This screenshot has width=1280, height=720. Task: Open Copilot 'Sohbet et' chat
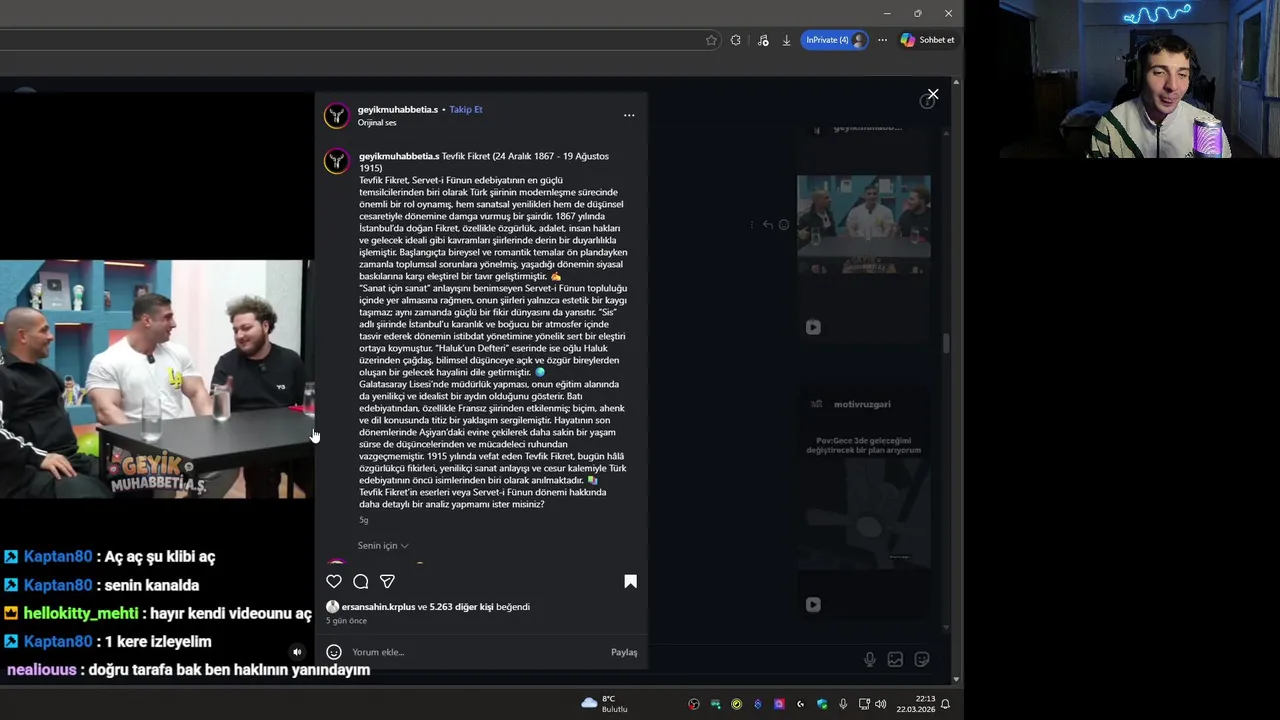(927, 40)
